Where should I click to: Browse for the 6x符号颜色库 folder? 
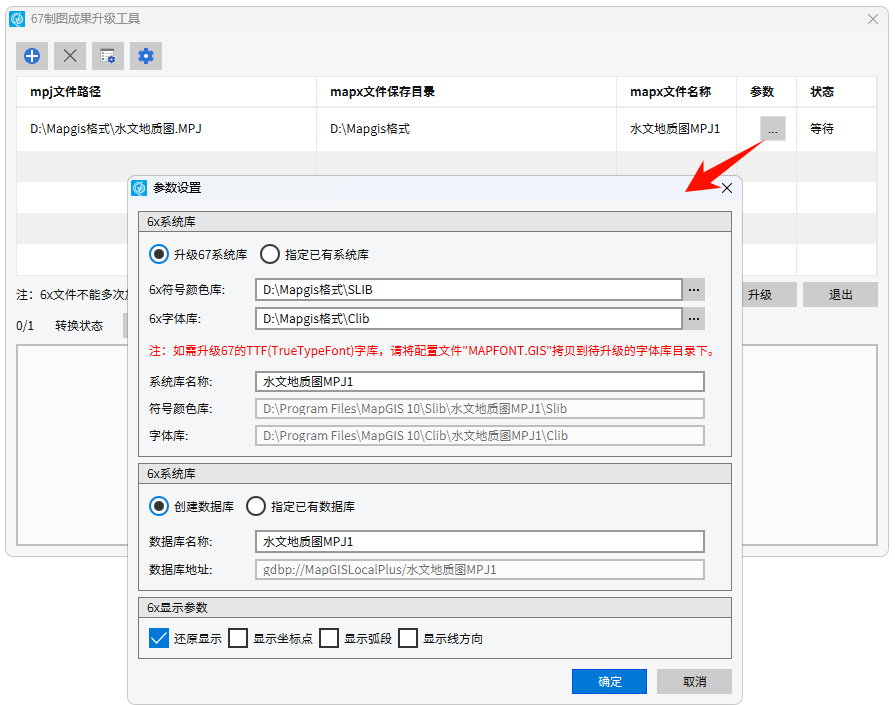(x=694, y=290)
